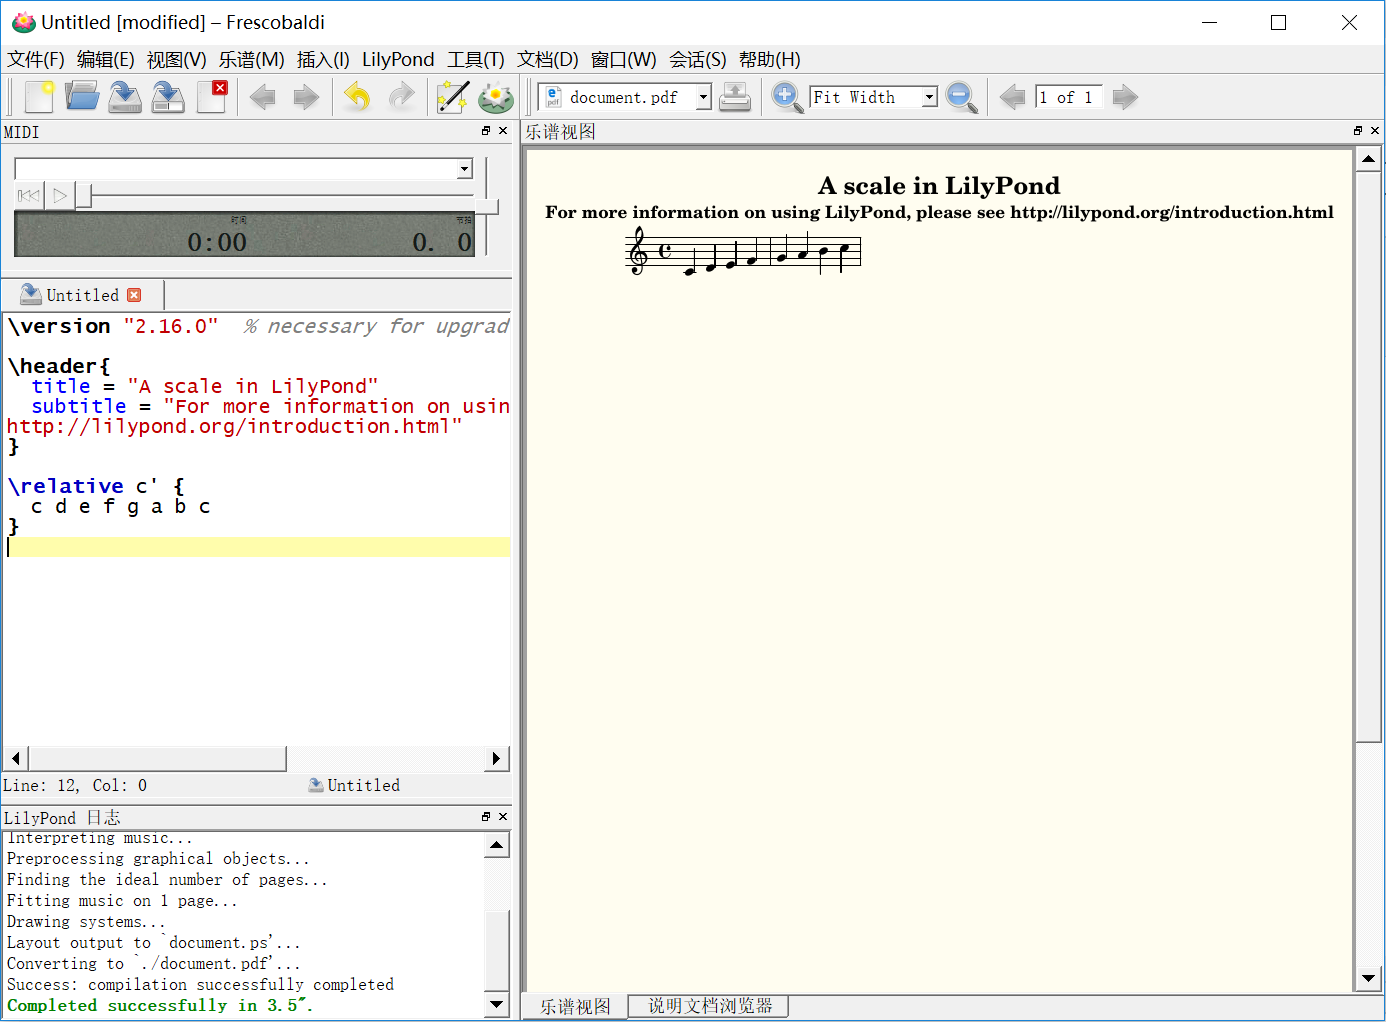Create a new document with the toolbar icon
Image resolution: width=1386 pixels, height=1022 pixels.
[x=39, y=97]
